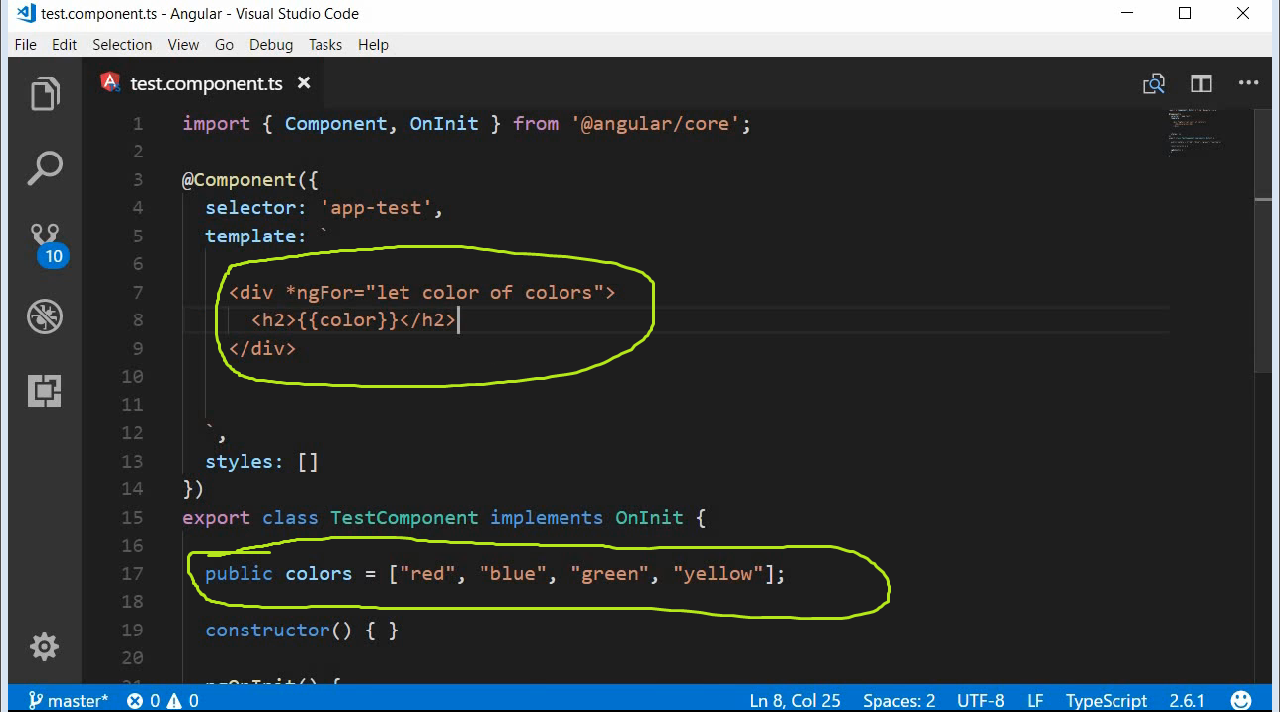Select the Debug icon in activity bar
This screenshot has width=1280, height=712.
pyautogui.click(x=44, y=316)
